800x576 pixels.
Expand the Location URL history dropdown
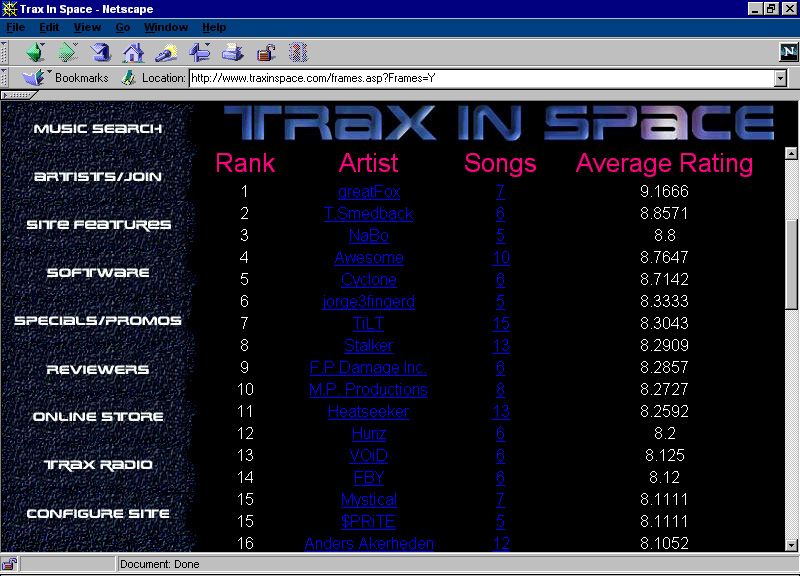point(780,78)
